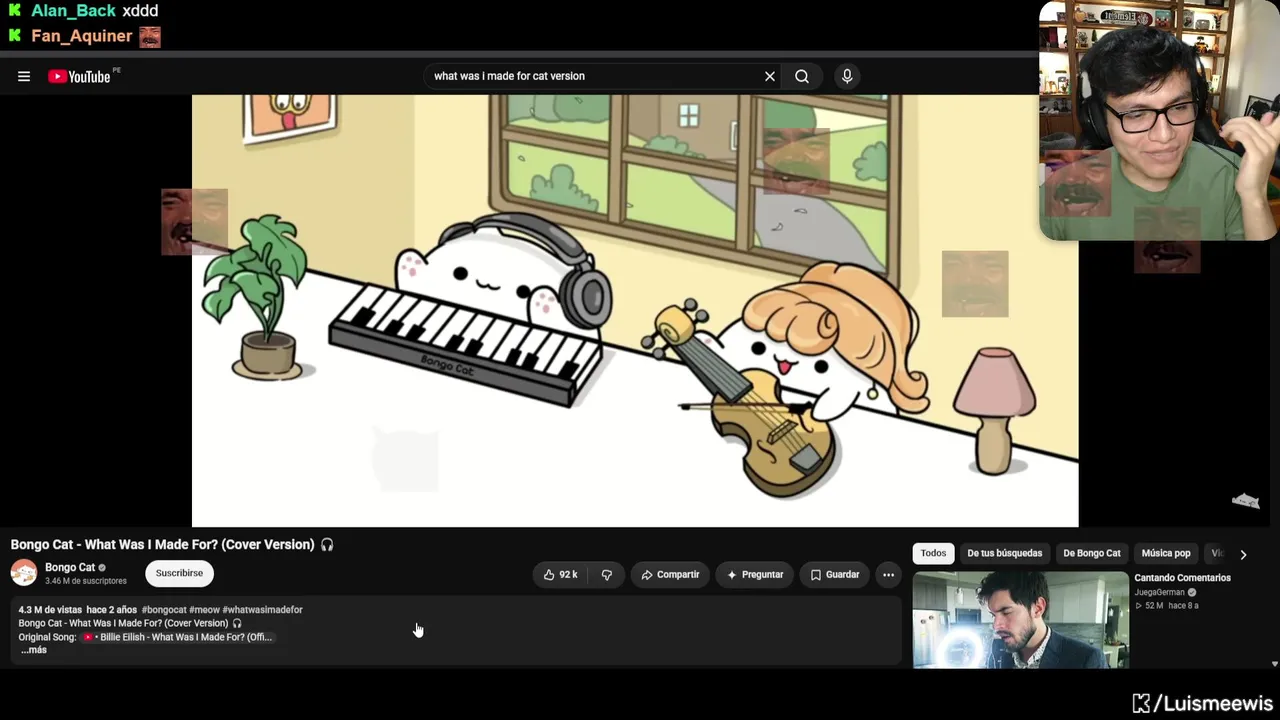Viewport: 1280px width, 720px height.
Task: Open the YouTube guide hamburger menu
Action: coord(24,76)
